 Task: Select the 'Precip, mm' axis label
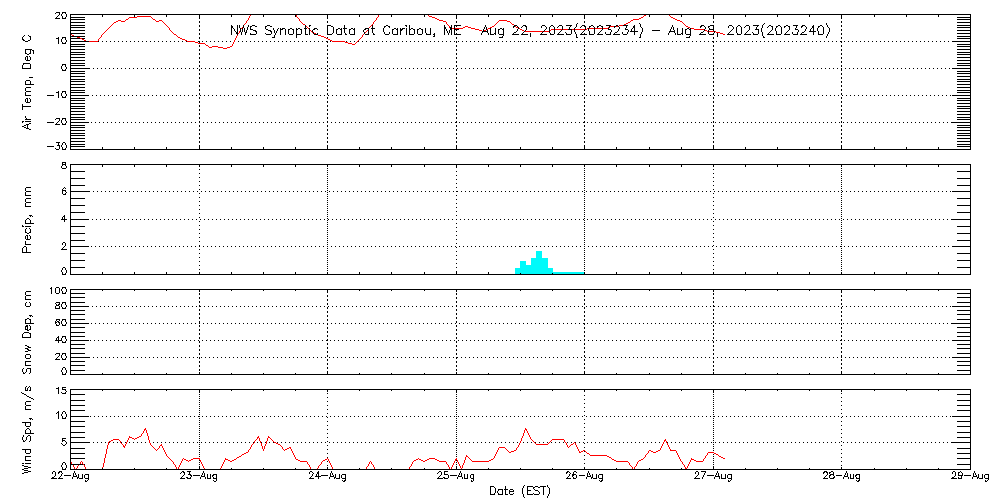27,219
